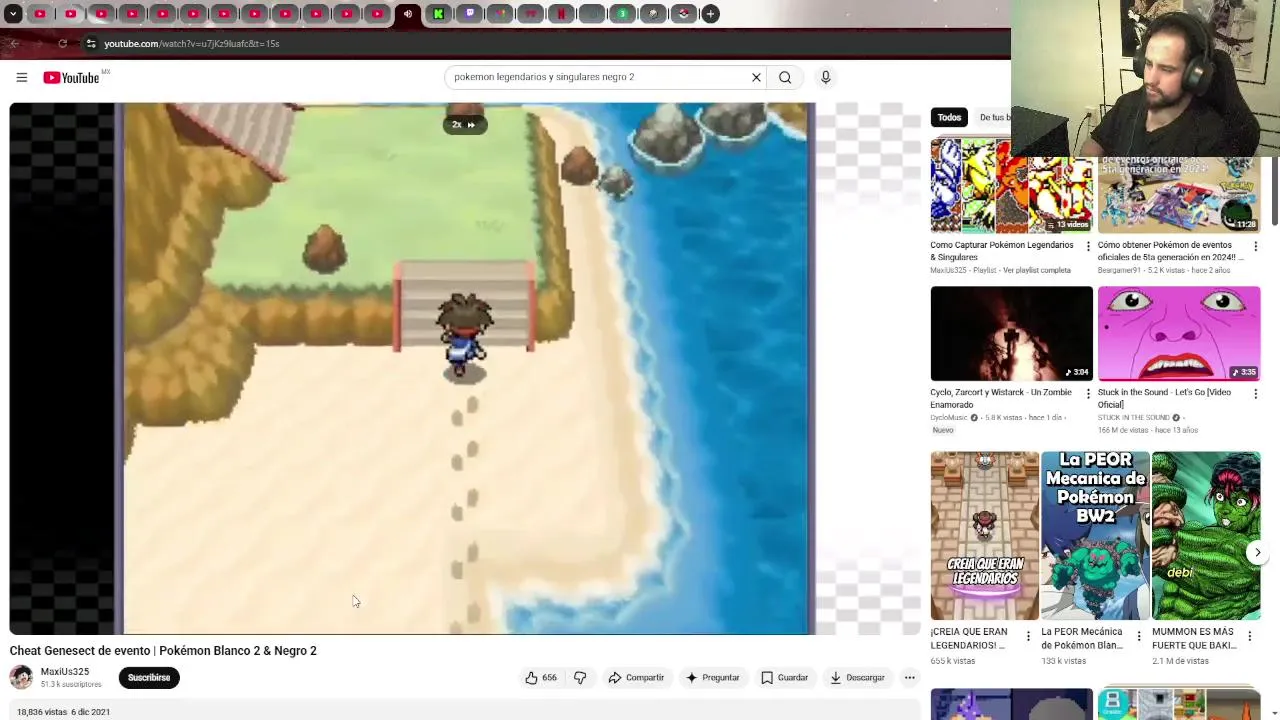Open the MaxiUs325 channel name link

[x=65, y=672]
